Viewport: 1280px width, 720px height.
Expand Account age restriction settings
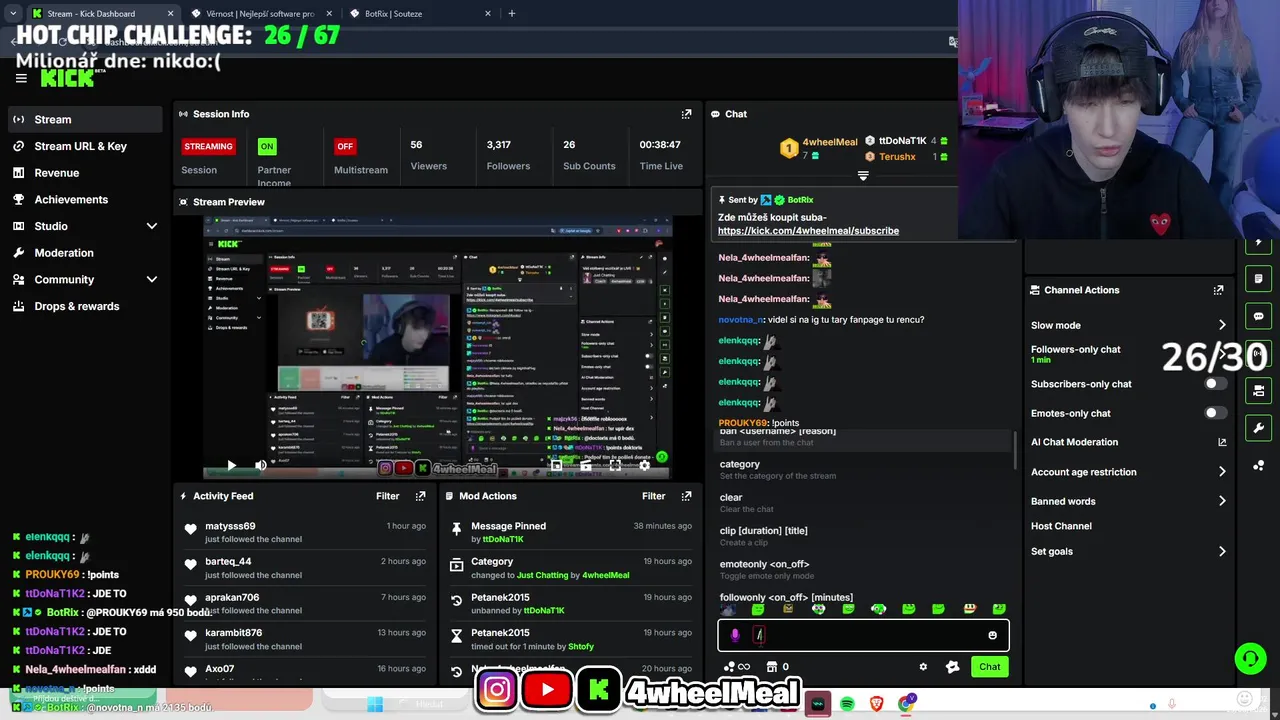pyautogui.click(x=1222, y=472)
